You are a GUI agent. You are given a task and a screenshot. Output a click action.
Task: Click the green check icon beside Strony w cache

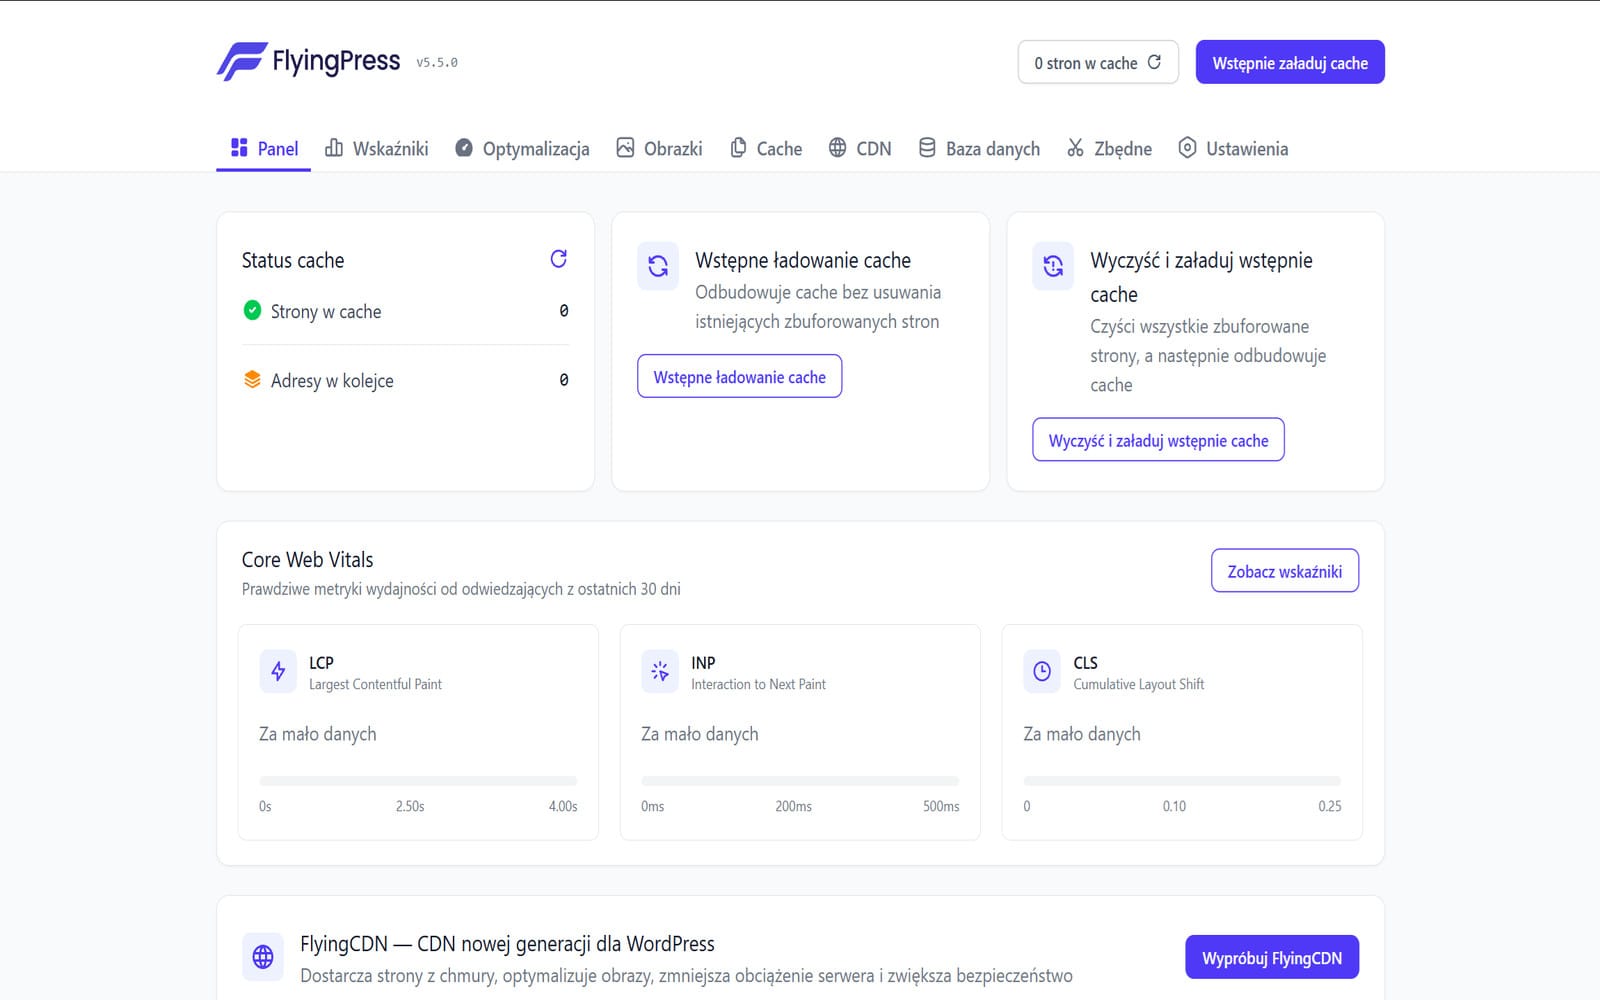click(x=252, y=310)
